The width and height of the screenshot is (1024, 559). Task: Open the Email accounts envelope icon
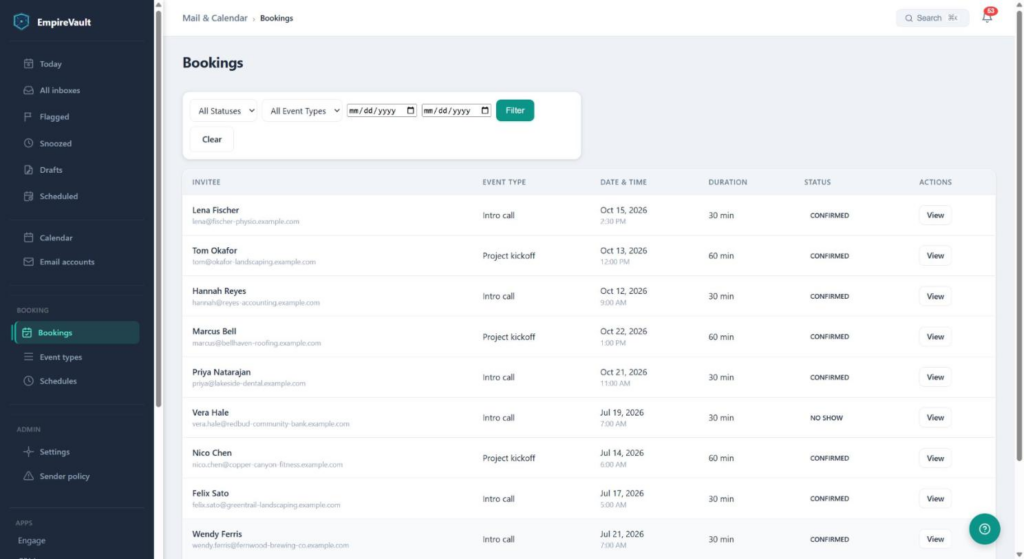coord(28,262)
